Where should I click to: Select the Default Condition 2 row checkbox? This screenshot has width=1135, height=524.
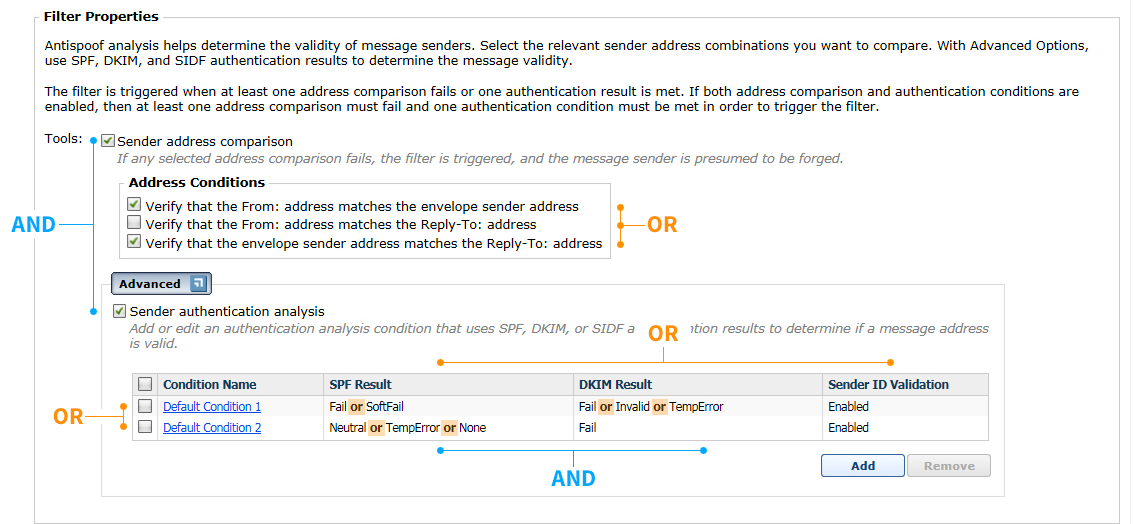[x=145, y=427]
